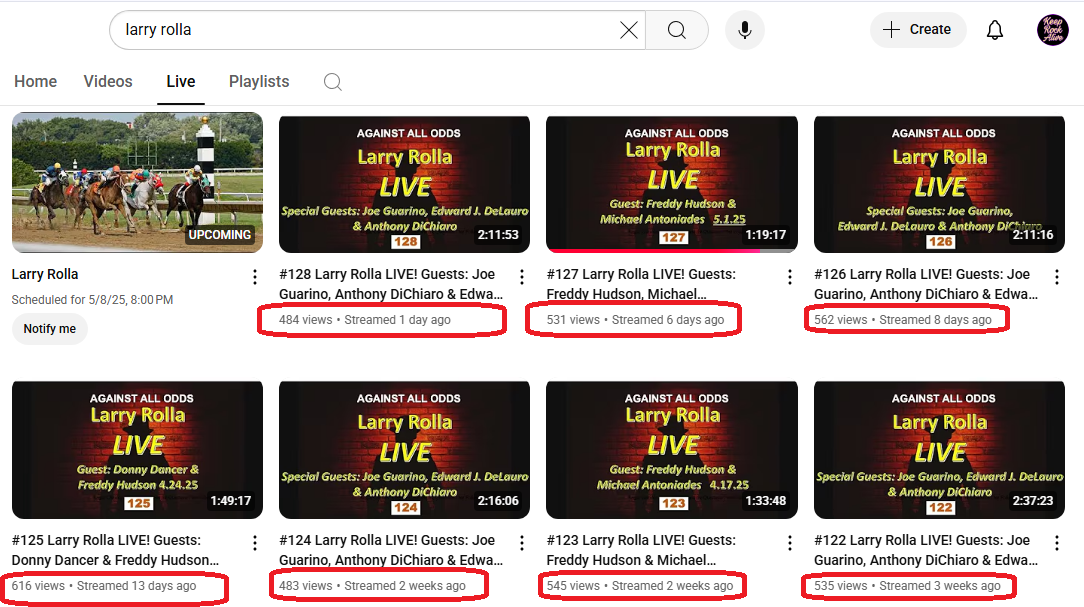Go to the Home tab
The height and width of the screenshot is (607, 1084).
click(35, 82)
